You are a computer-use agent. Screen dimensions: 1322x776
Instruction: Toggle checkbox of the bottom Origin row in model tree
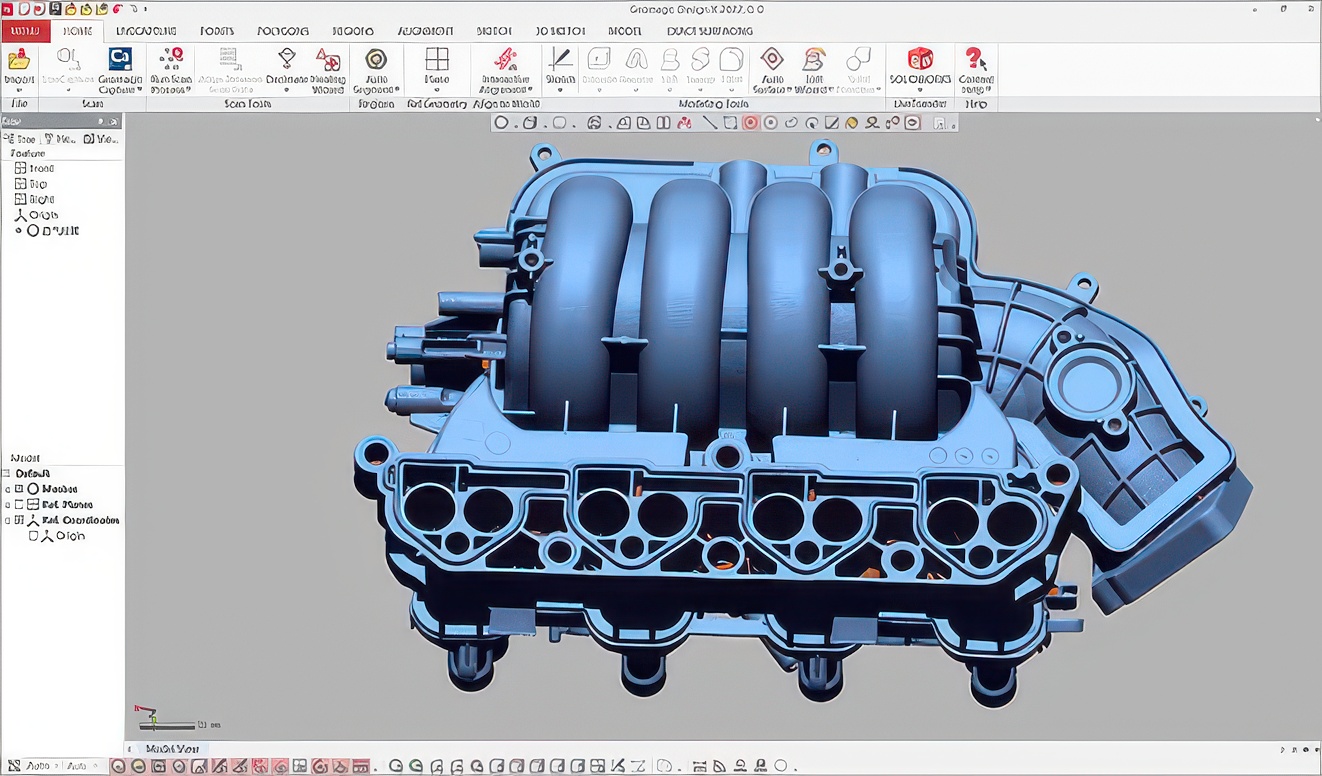coord(33,536)
